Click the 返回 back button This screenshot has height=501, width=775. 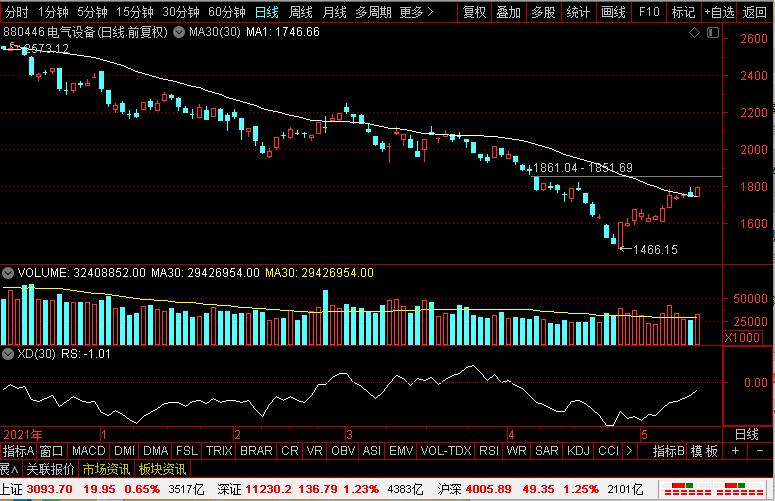pos(755,12)
